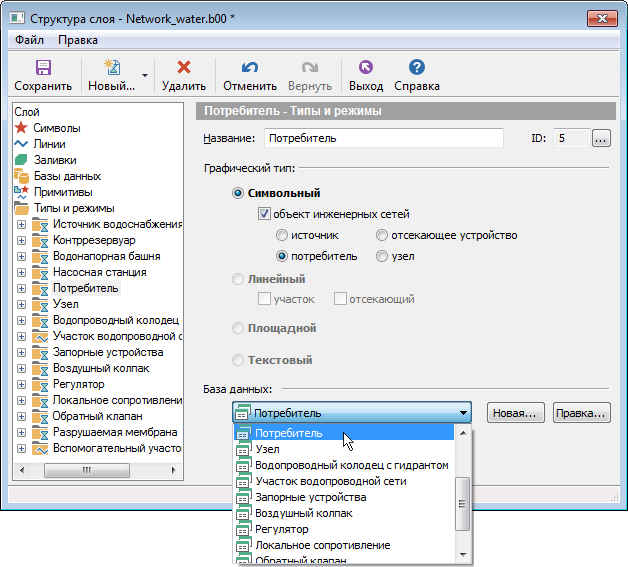The height and width of the screenshot is (567, 628).
Task: Choose the узел radio button
Action: click(x=382, y=256)
